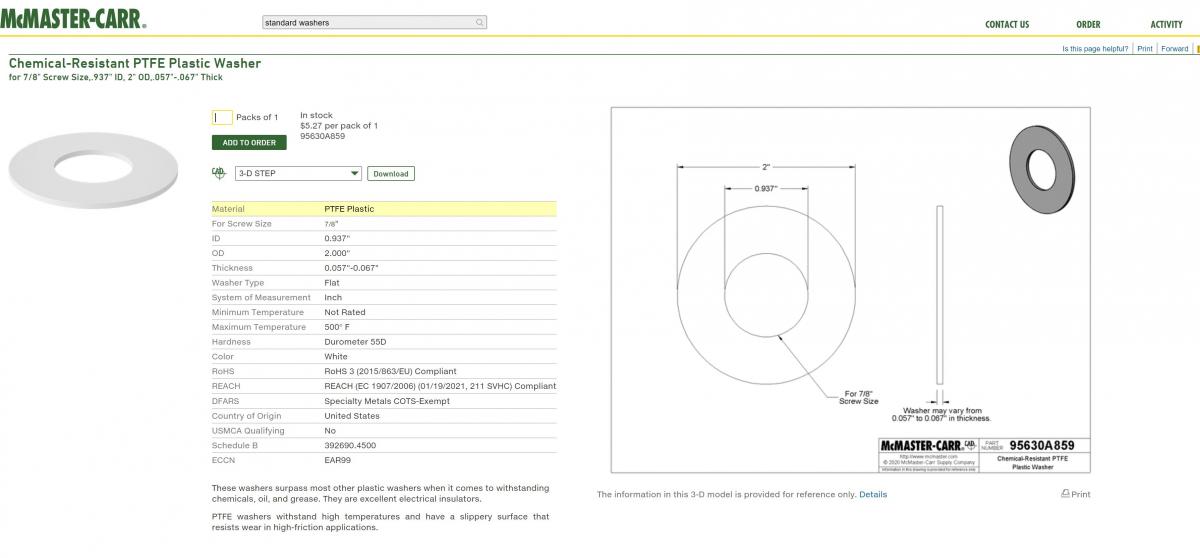Click the 0.937" inner diameter dimension label
The height and width of the screenshot is (558, 1200).
tap(766, 188)
